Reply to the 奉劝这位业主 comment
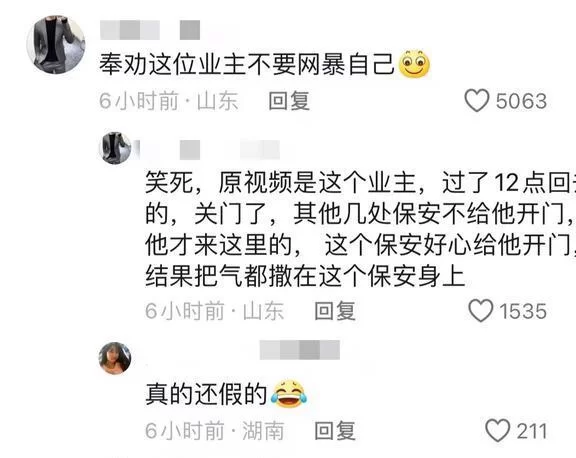The height and width of the screenshot is (458, 576). (289, 101)
